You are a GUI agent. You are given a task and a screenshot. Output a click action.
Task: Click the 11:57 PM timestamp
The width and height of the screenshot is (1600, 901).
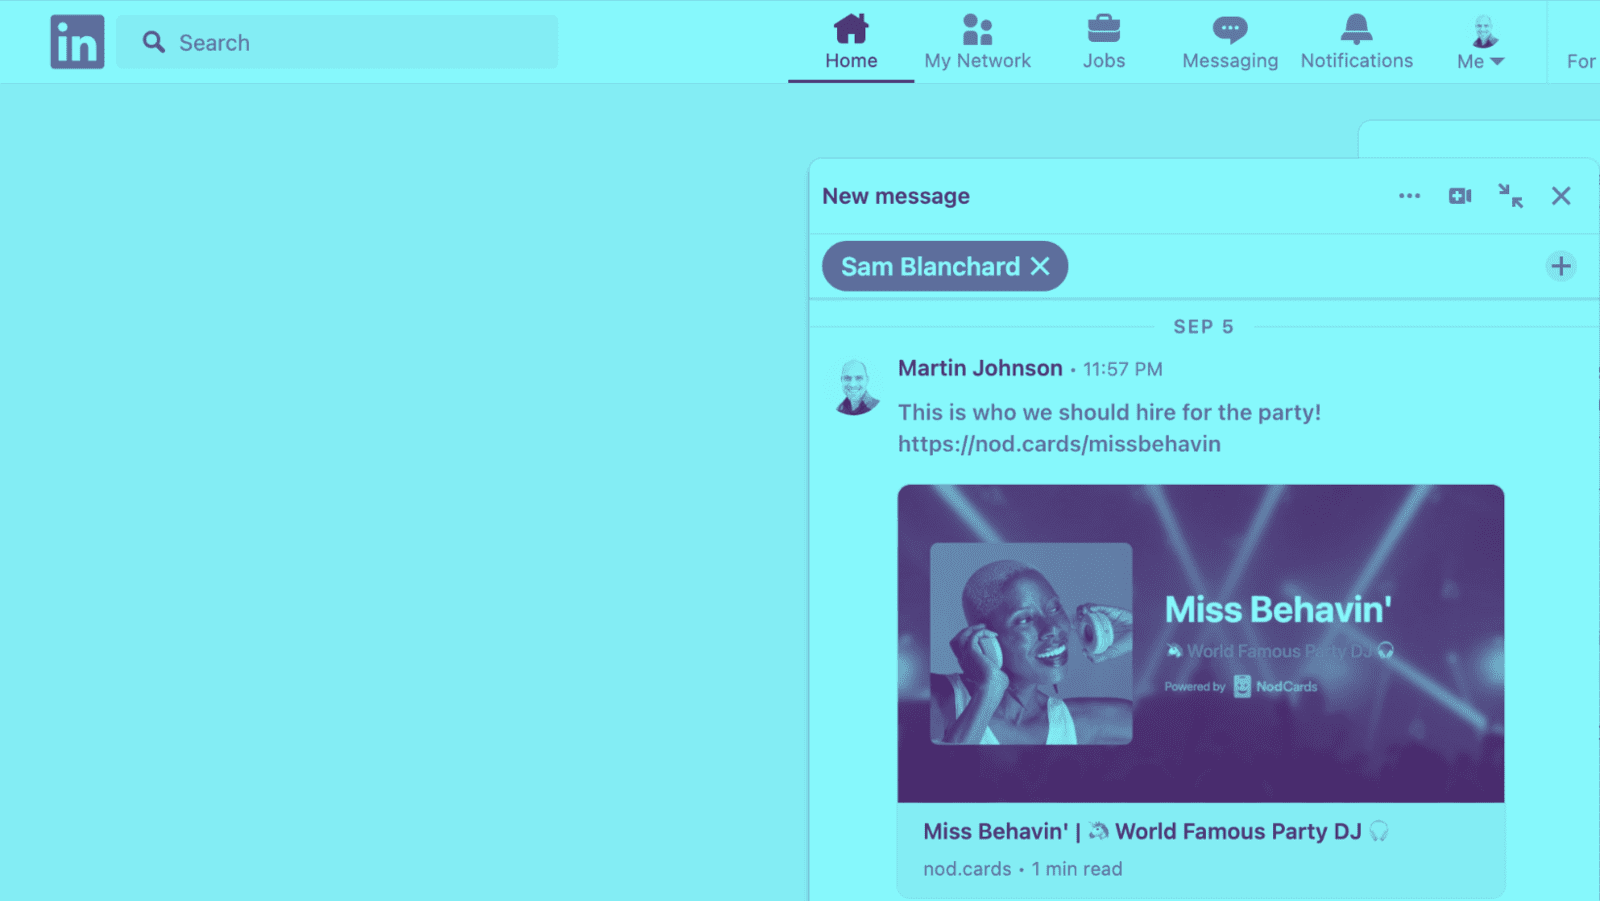point(1122,369)
